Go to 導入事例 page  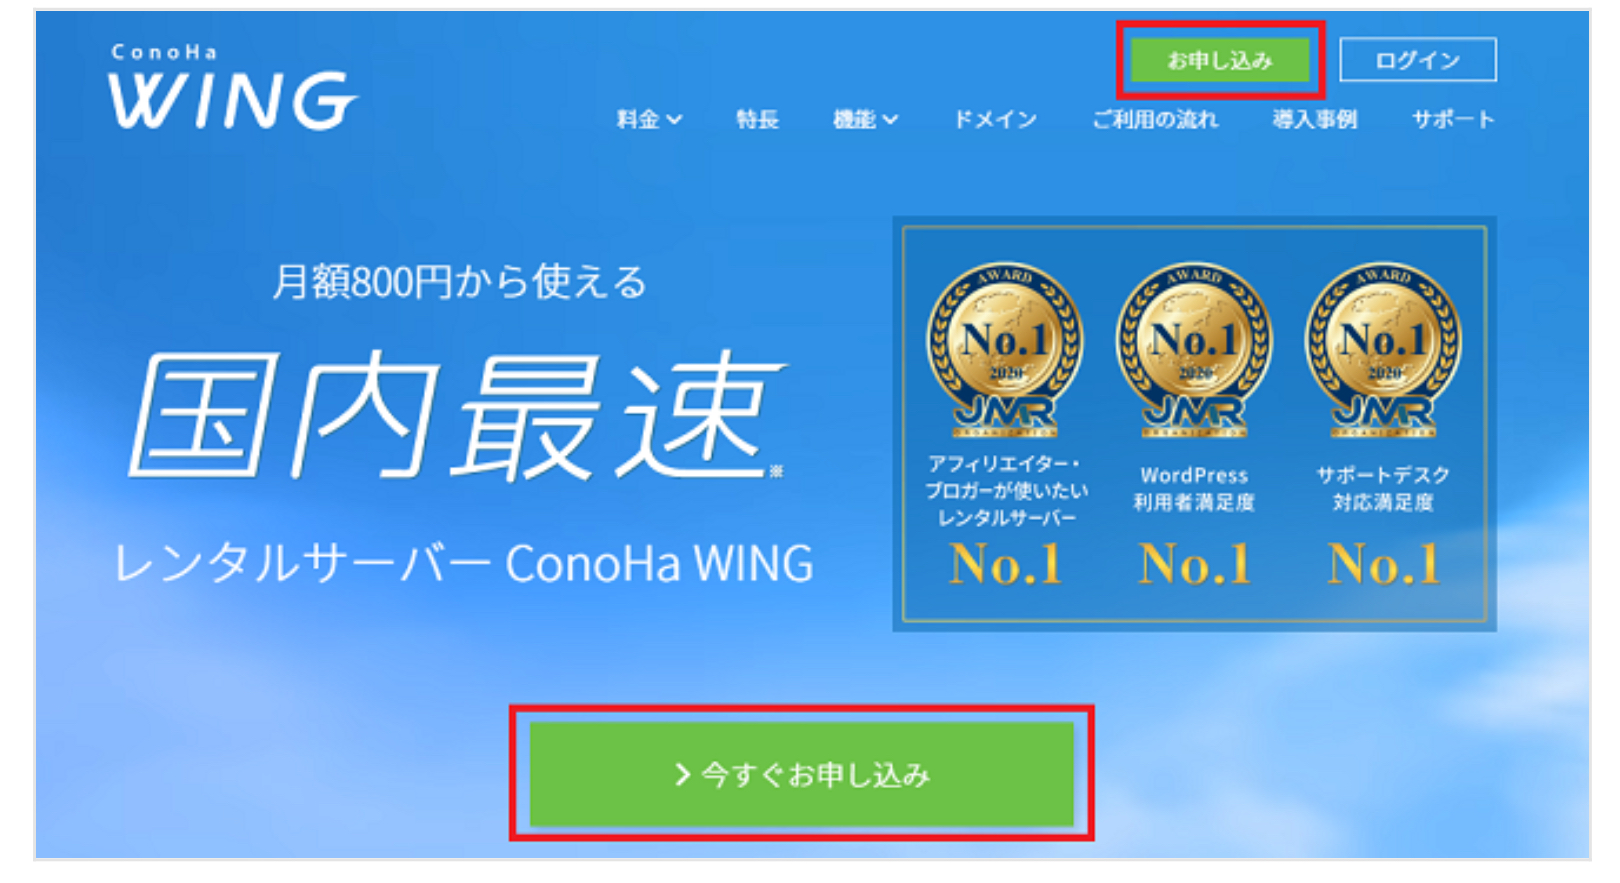pyautogui.click(x=1314, y=119)
